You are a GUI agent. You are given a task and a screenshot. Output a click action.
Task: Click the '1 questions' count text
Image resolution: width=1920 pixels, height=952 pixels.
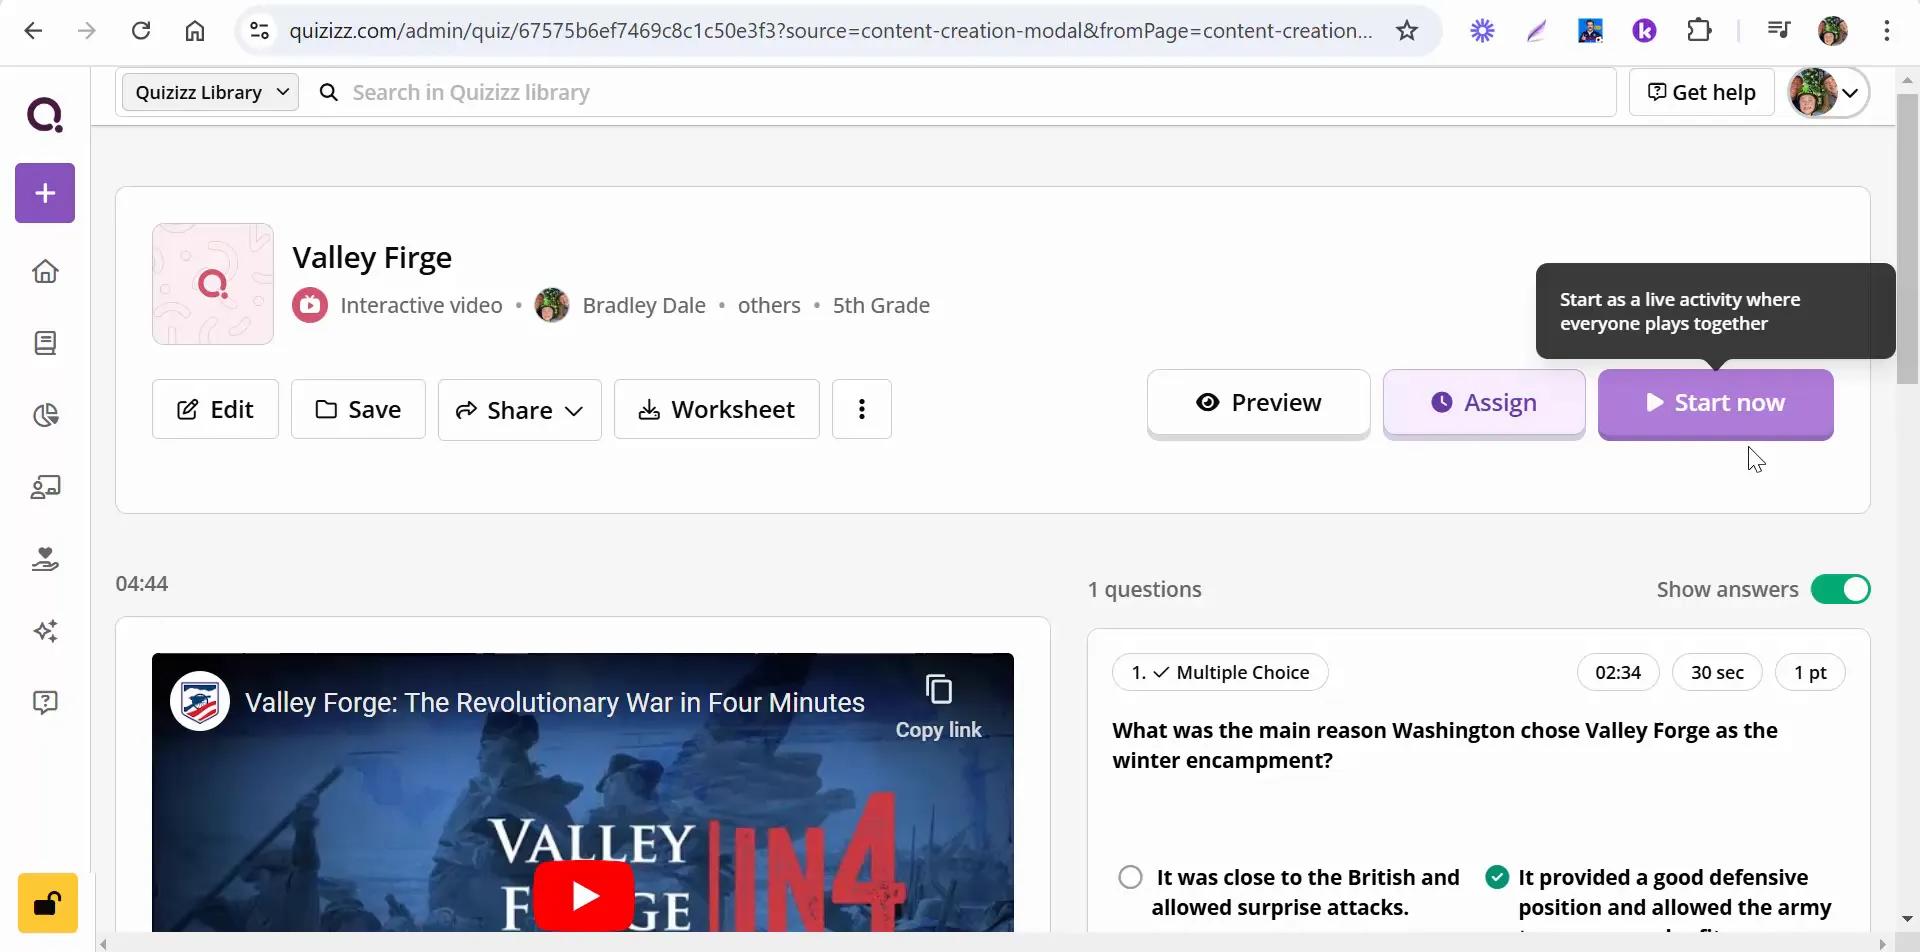coord(1145,589)
